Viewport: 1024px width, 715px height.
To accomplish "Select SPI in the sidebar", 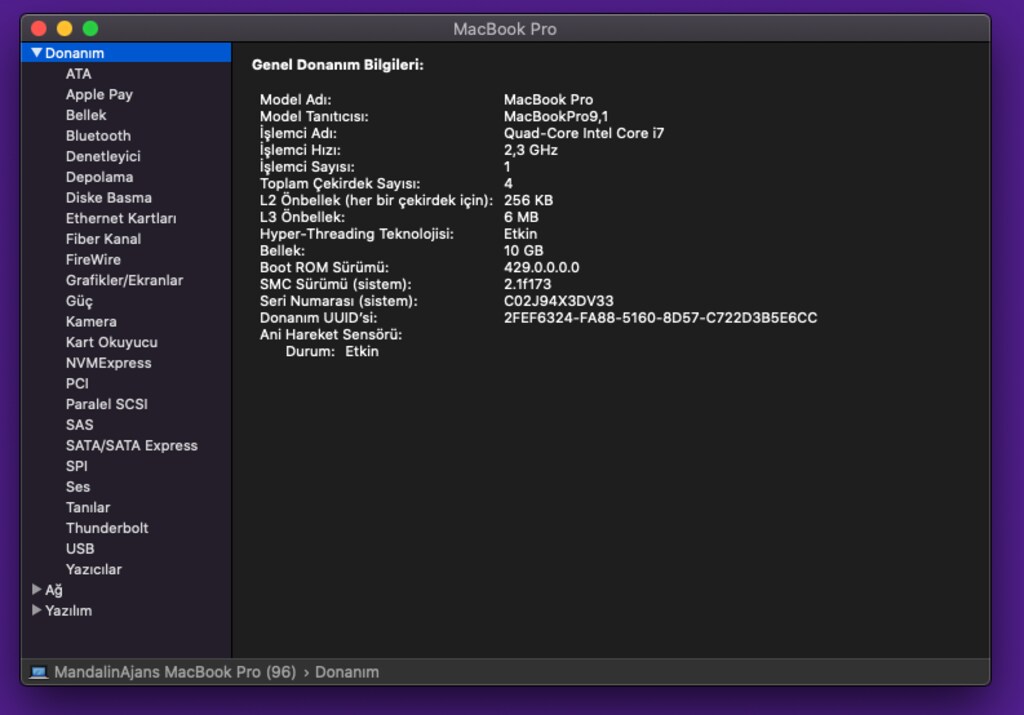I will click(x=76, y=466).
